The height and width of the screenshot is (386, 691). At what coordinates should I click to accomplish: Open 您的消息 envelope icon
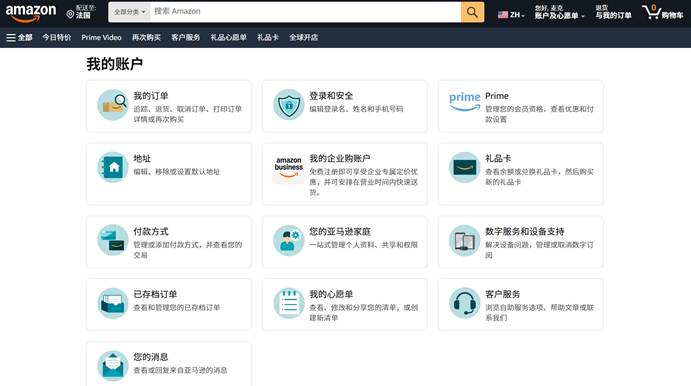(x=113, y=366)
